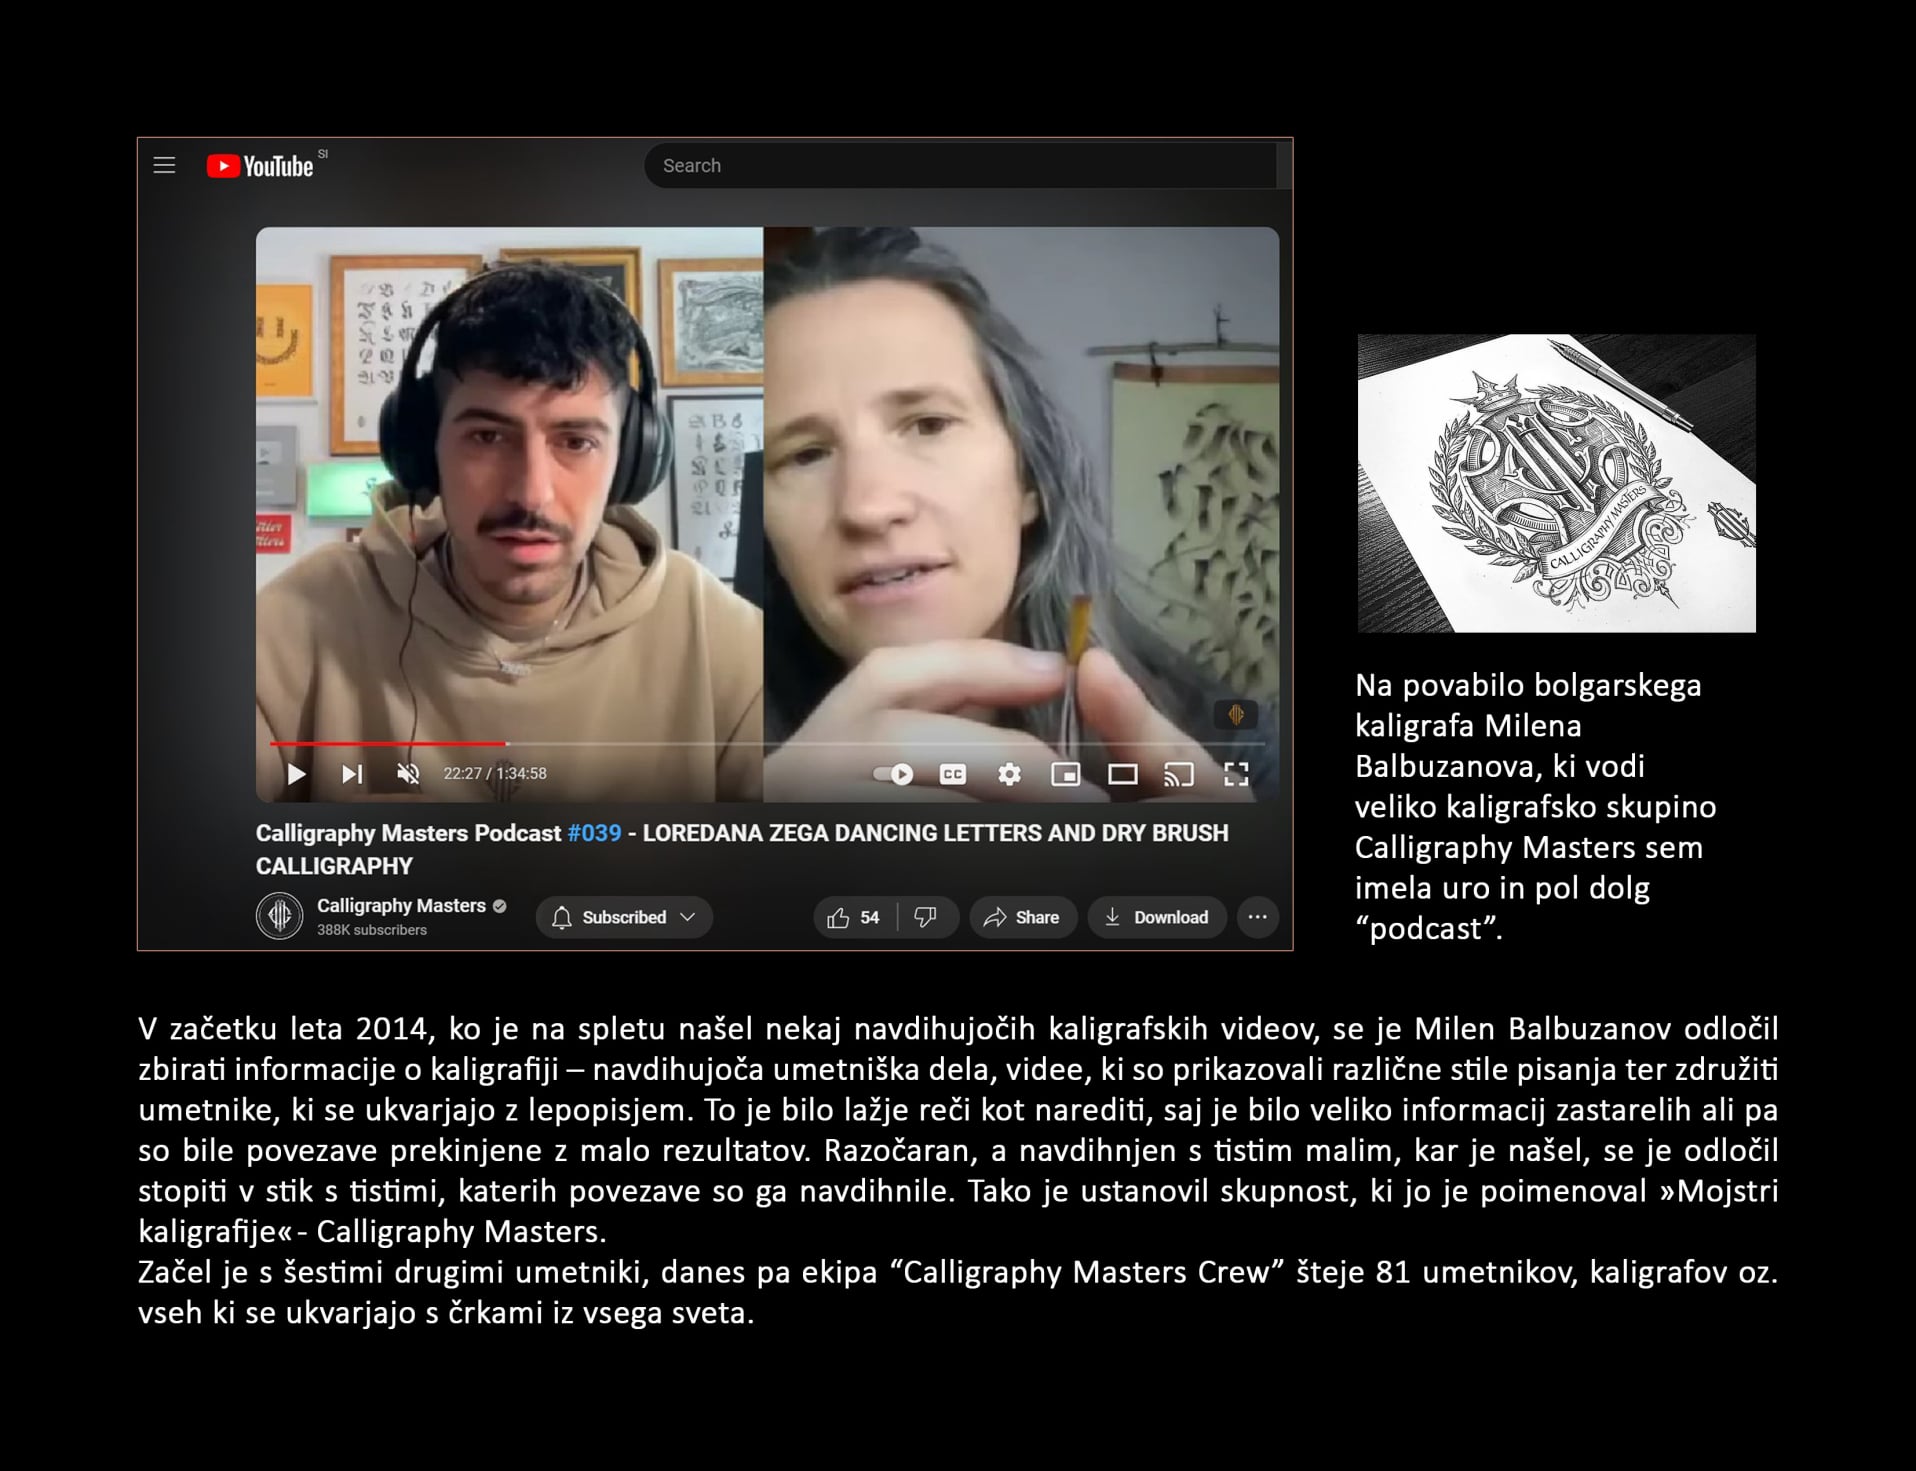Enter full screen mode
The height and width of the screenshot is (1471, 1916).
click(1237, 774)
